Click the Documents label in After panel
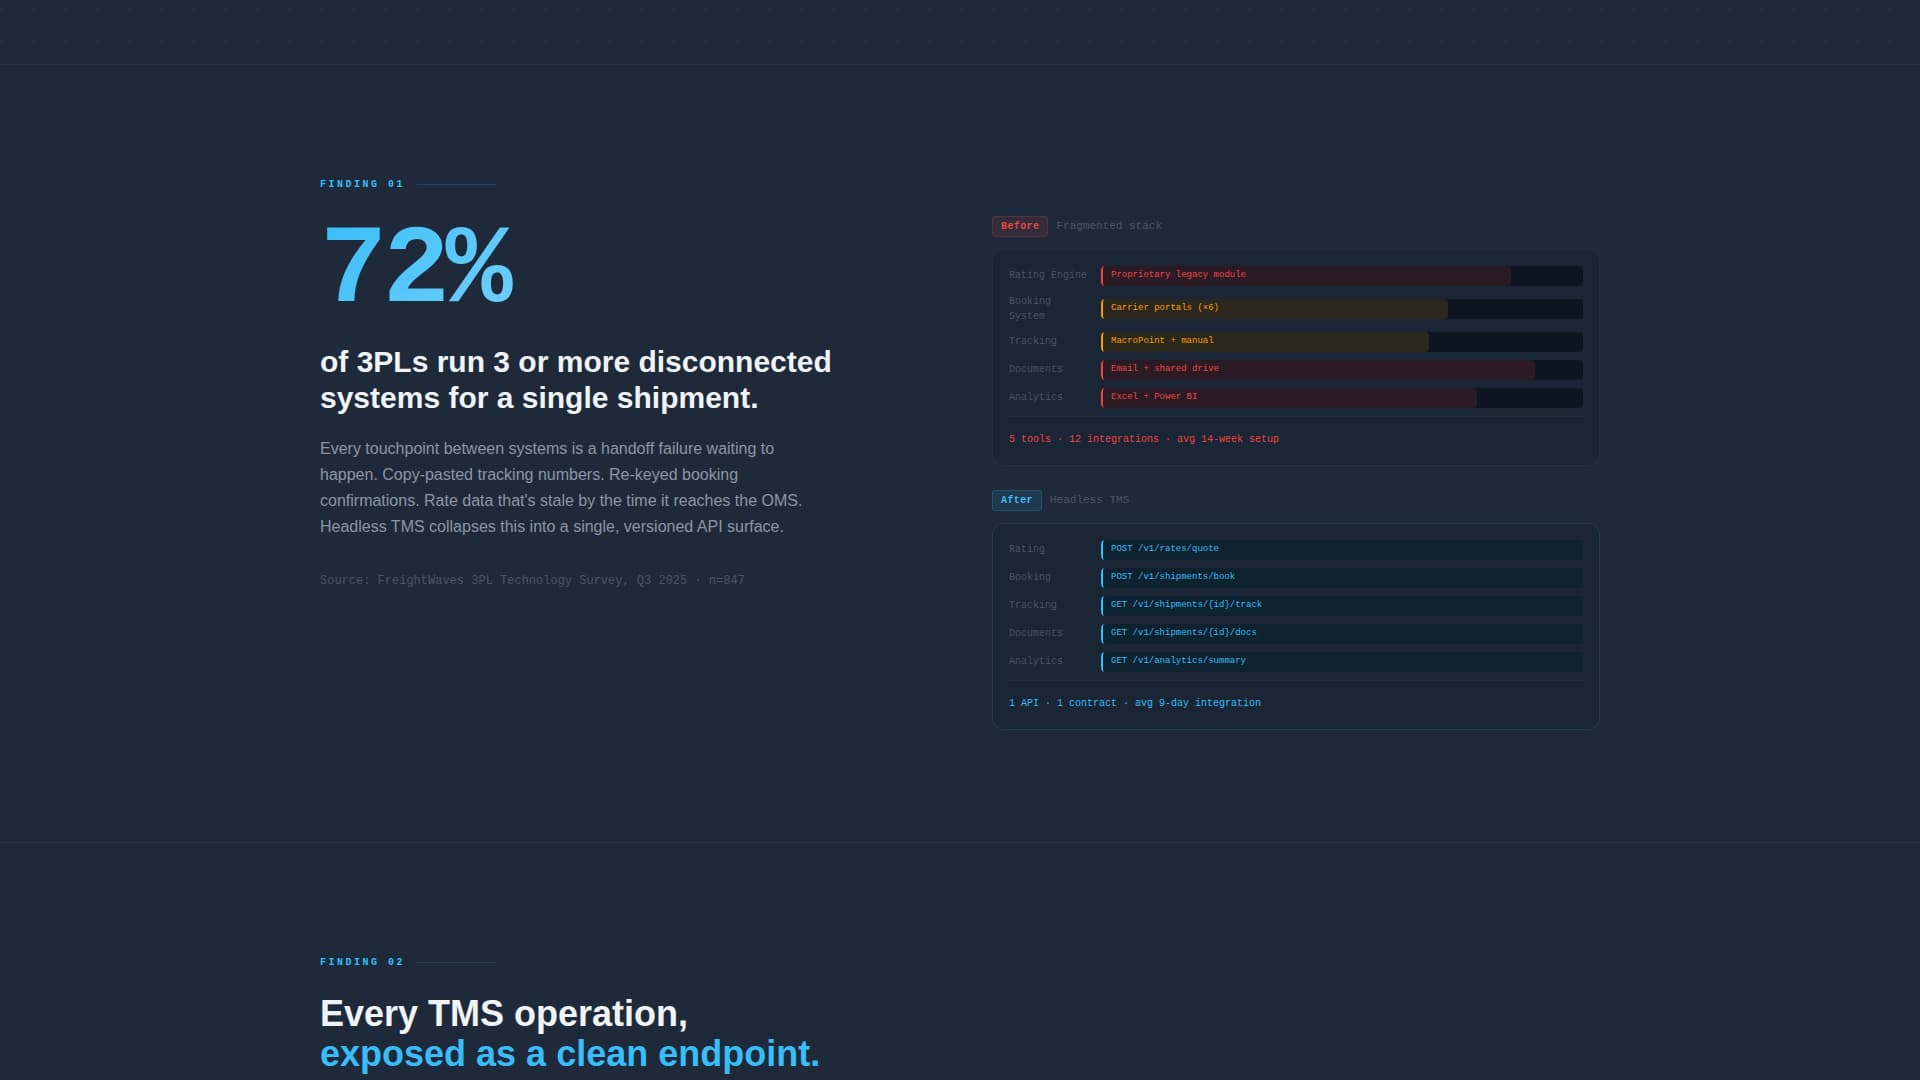The height and width of the screenshot is (1080, 1920). 1035,633
